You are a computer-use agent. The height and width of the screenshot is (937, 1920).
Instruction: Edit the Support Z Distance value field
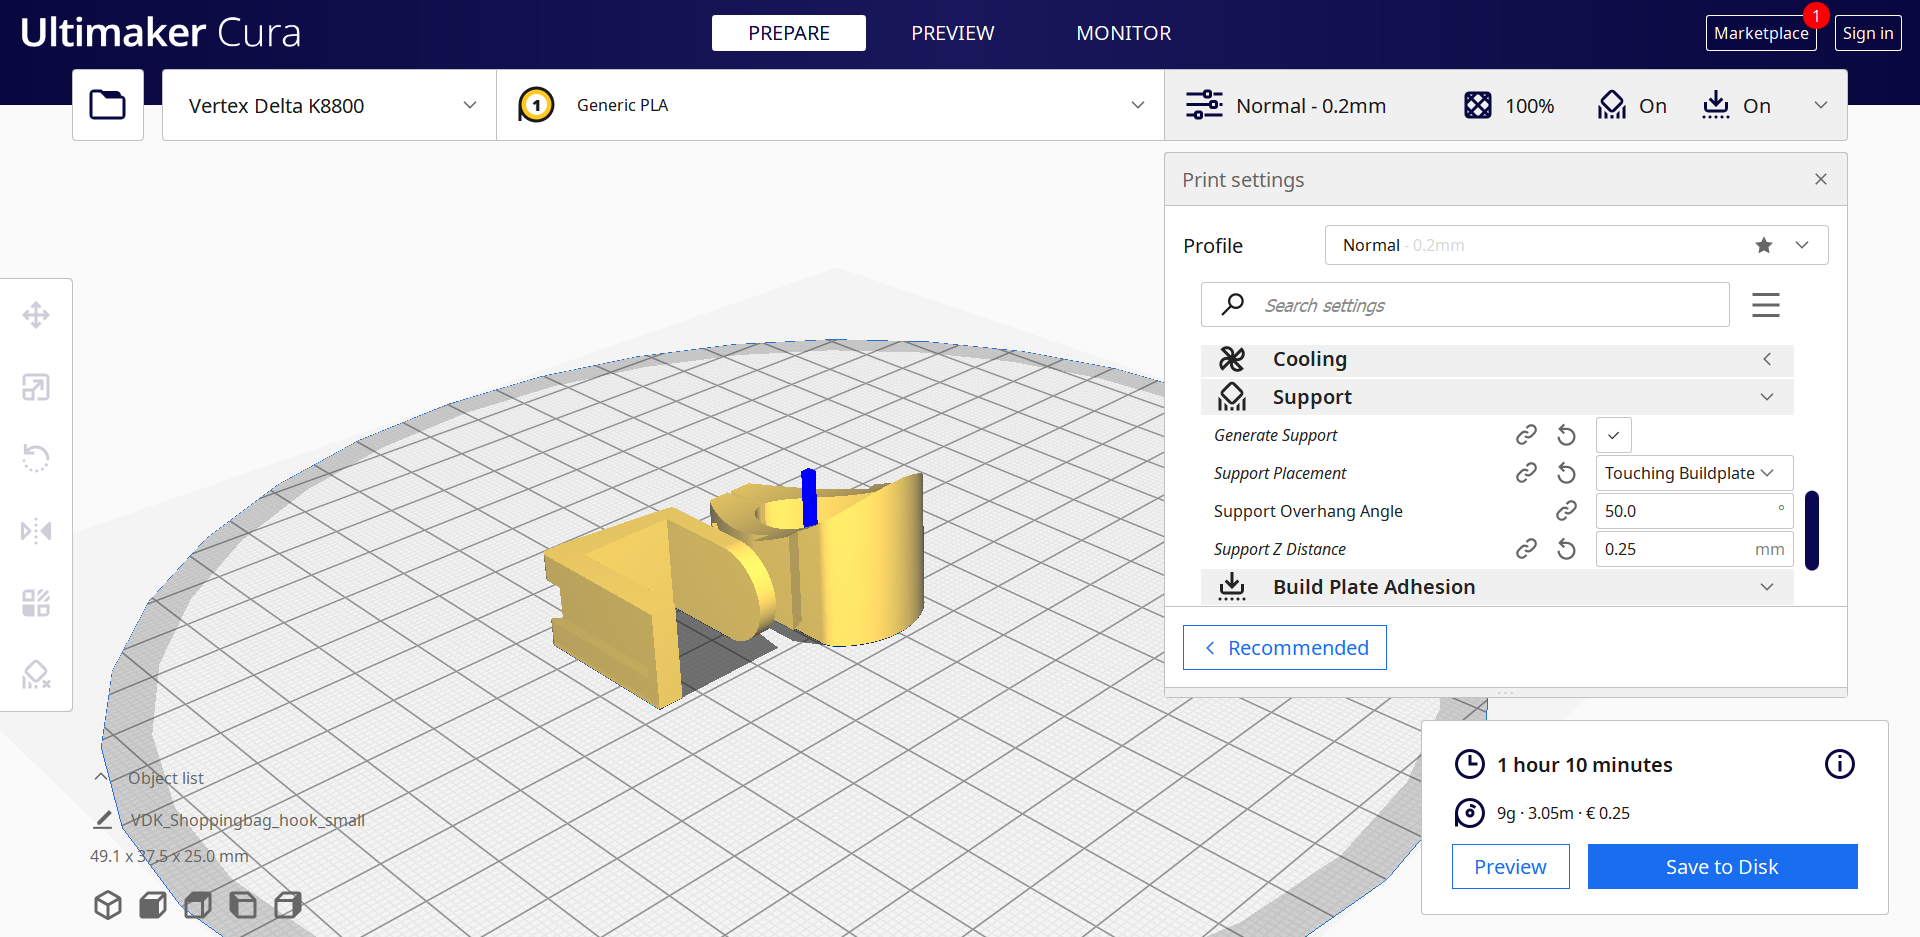1694,549
